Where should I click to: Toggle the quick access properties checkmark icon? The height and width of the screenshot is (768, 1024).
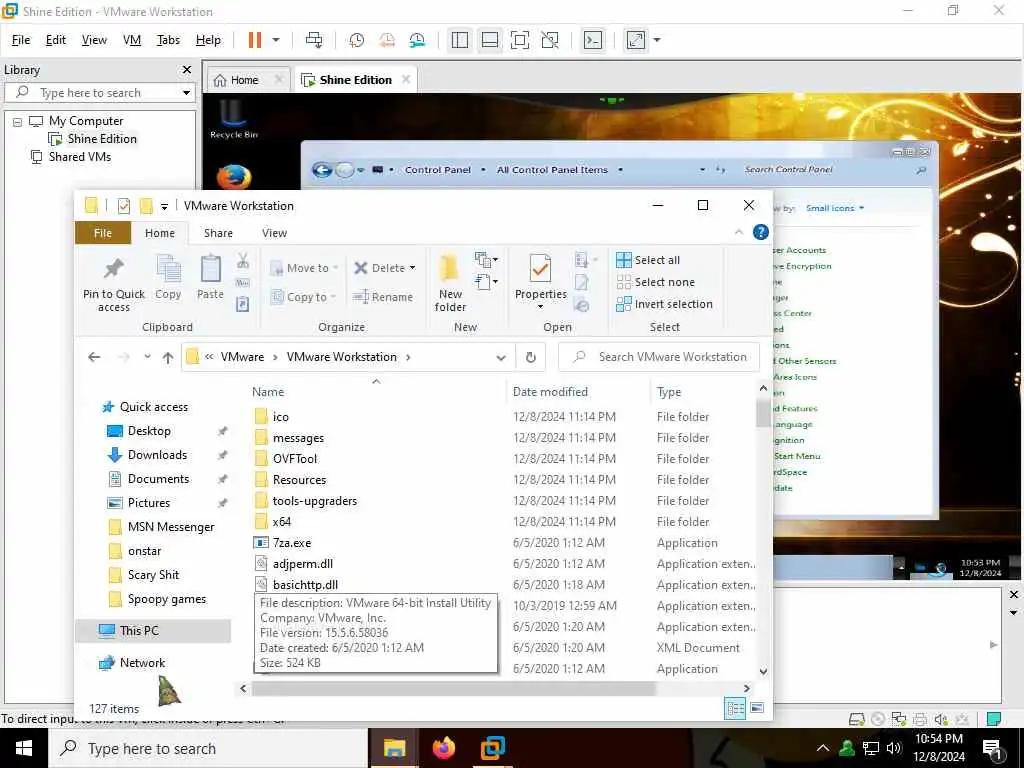coord(124,206)
